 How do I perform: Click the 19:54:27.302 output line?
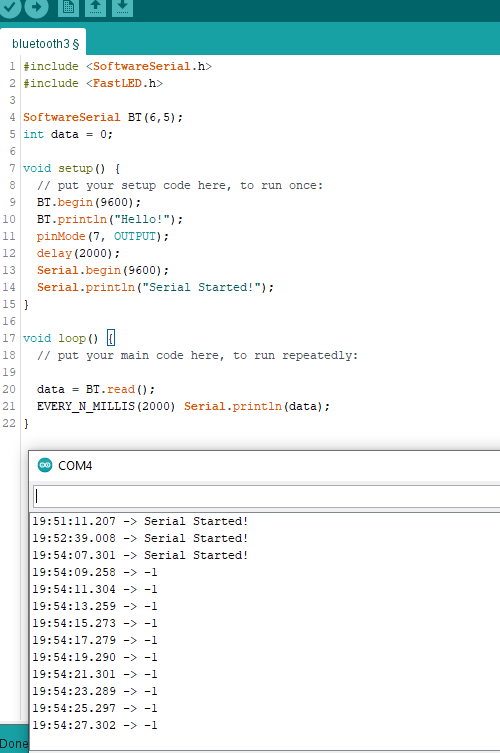95,725
